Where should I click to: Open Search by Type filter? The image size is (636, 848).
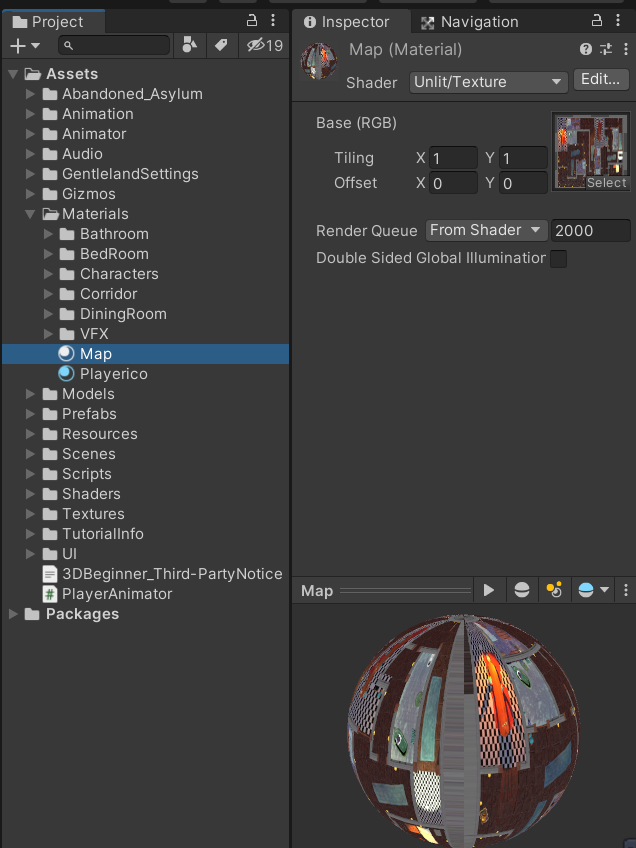tap(189, 45)
